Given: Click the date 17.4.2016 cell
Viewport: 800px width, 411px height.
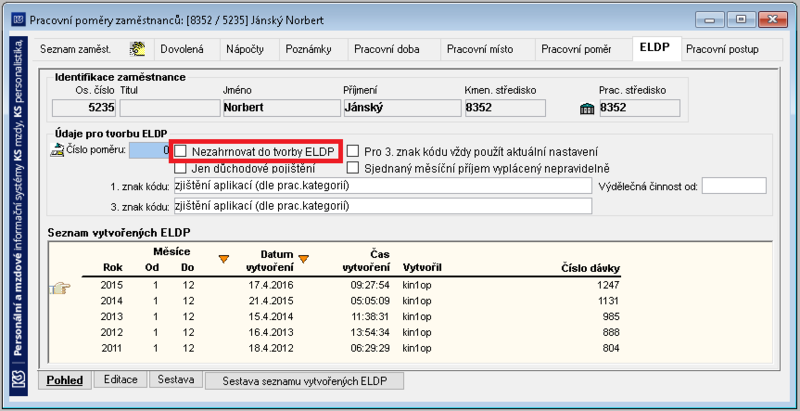Looking at the screenshot, I should tap(272, 285).
